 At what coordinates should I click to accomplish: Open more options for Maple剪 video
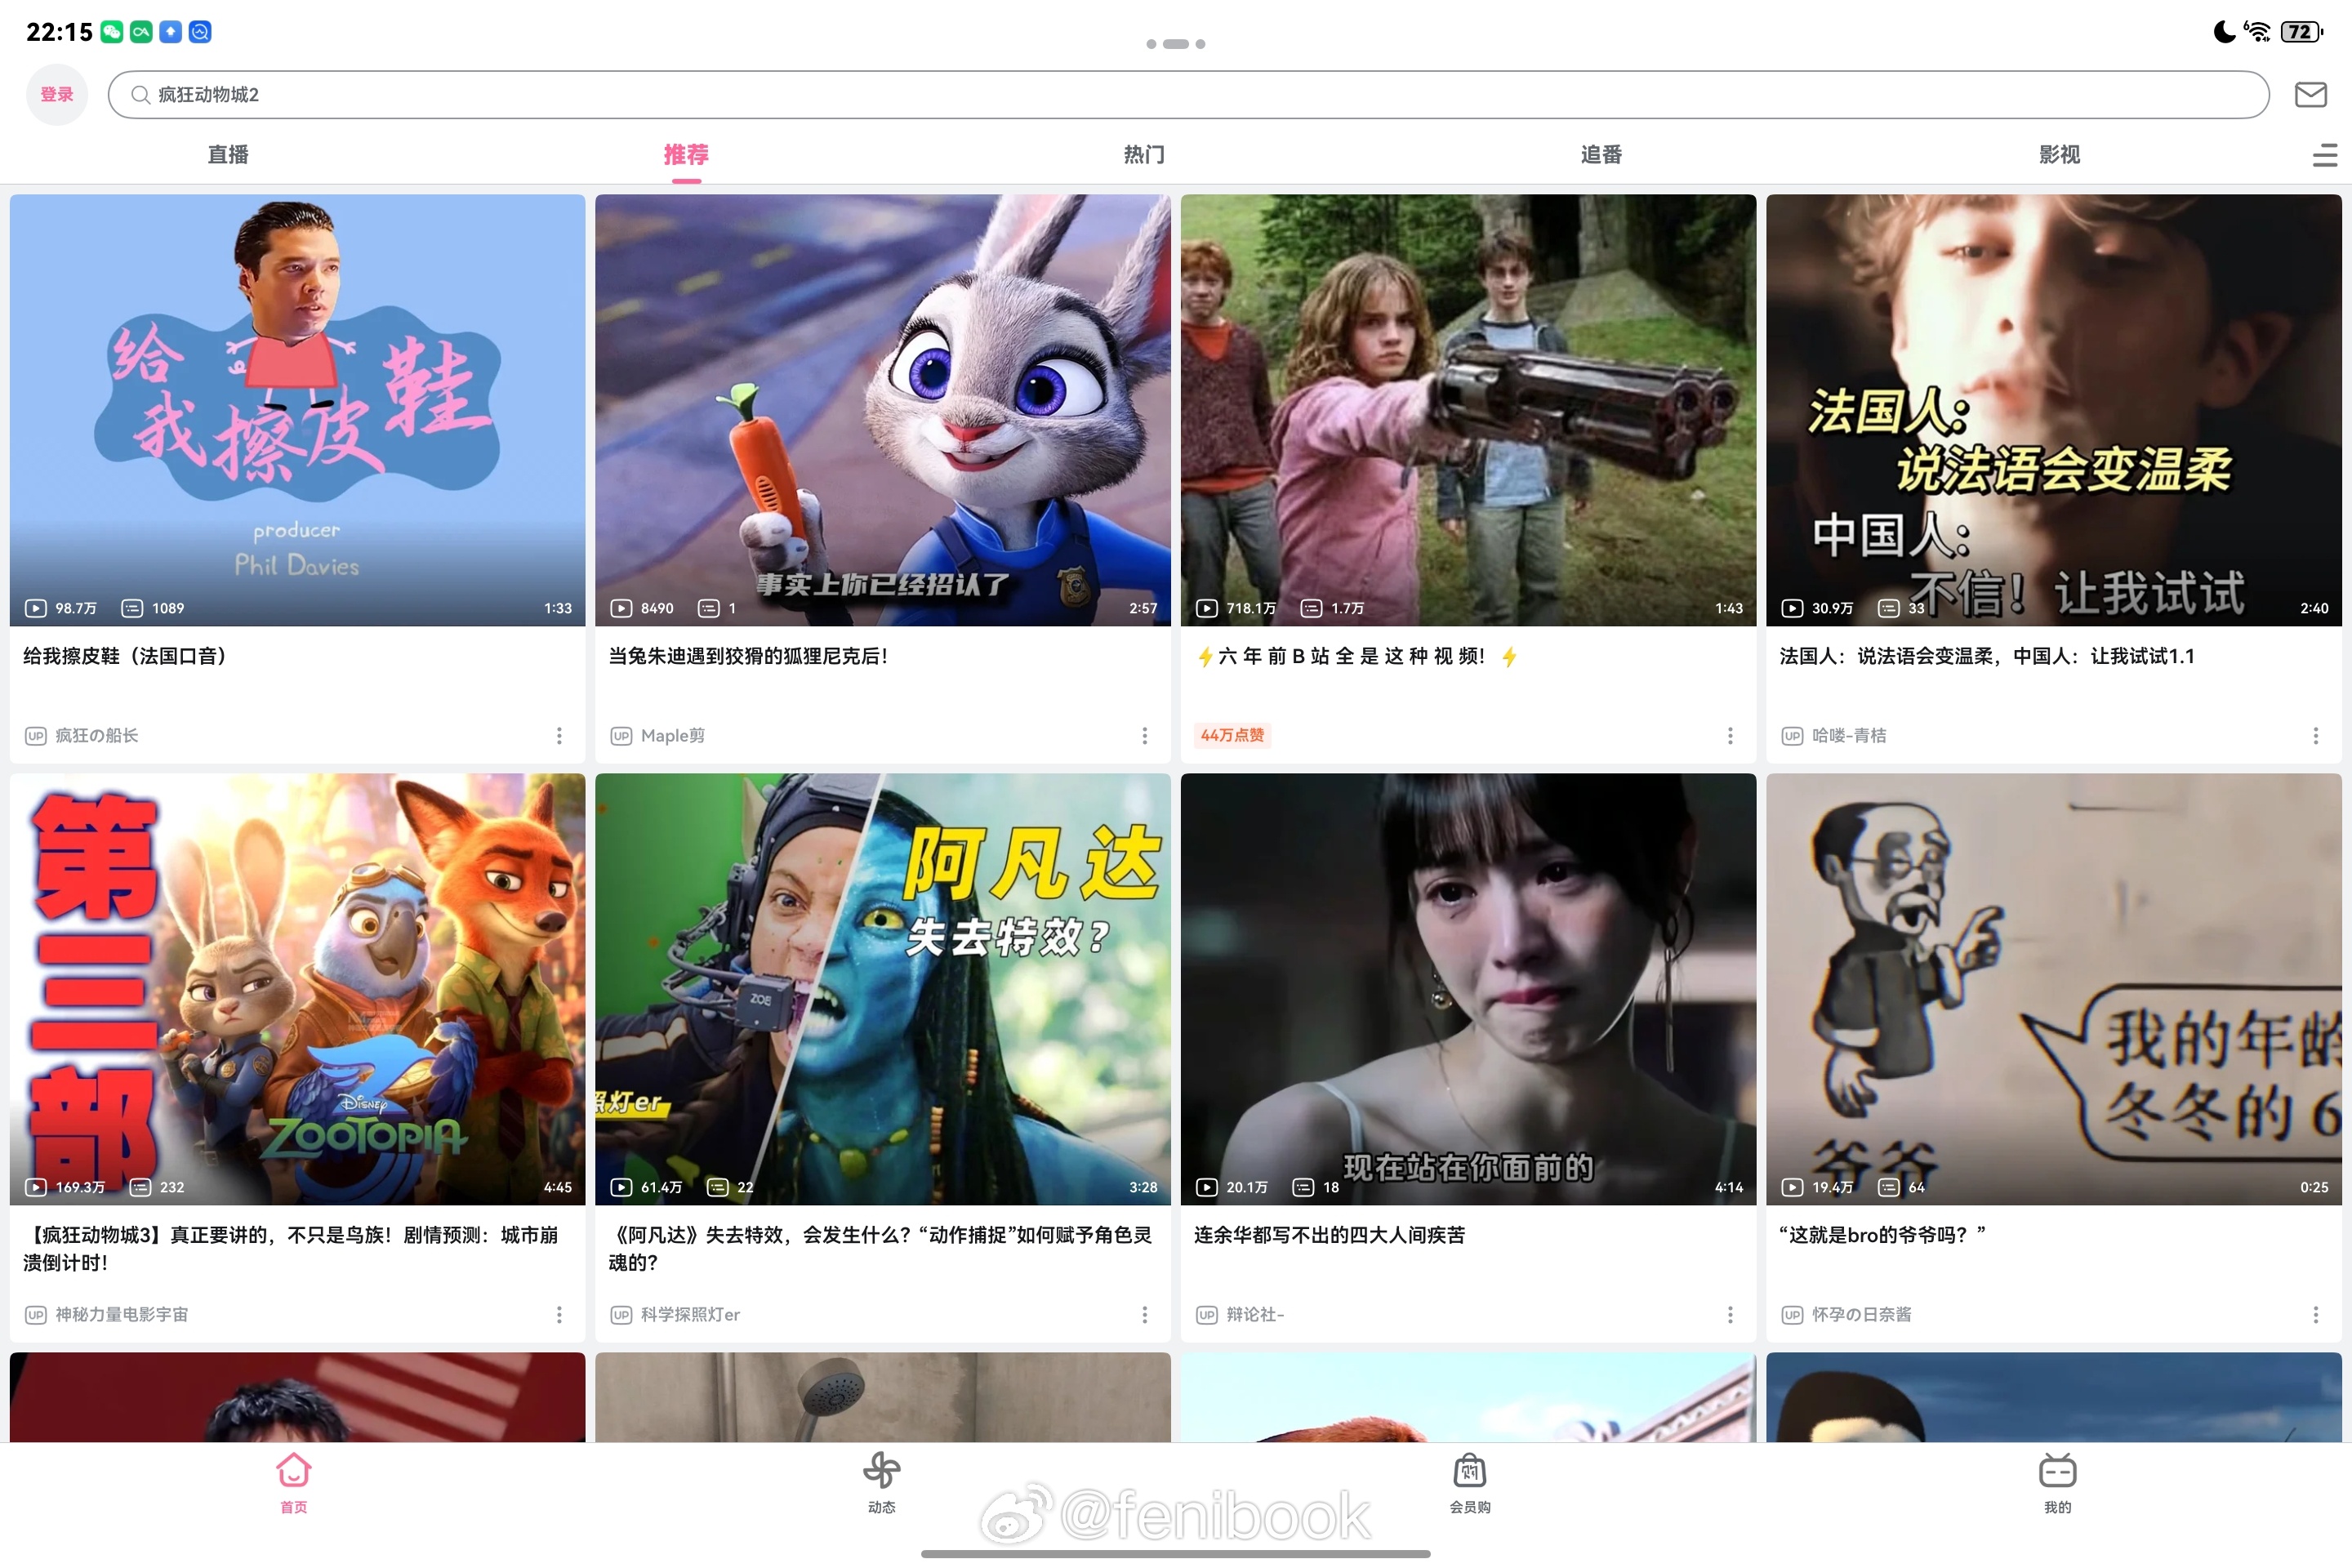click(x=1144, y=736)
